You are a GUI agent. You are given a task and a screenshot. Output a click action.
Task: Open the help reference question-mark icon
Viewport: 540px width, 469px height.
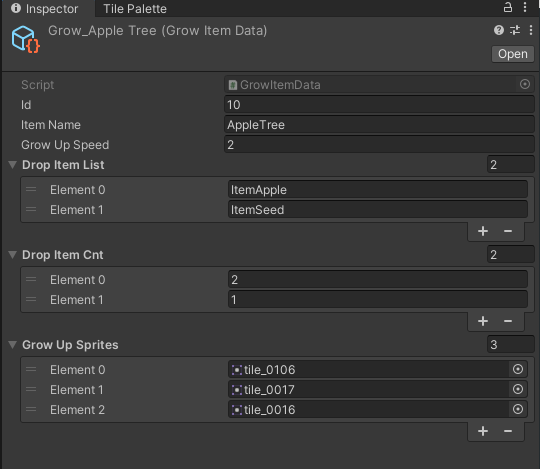(x=499, y=30)
